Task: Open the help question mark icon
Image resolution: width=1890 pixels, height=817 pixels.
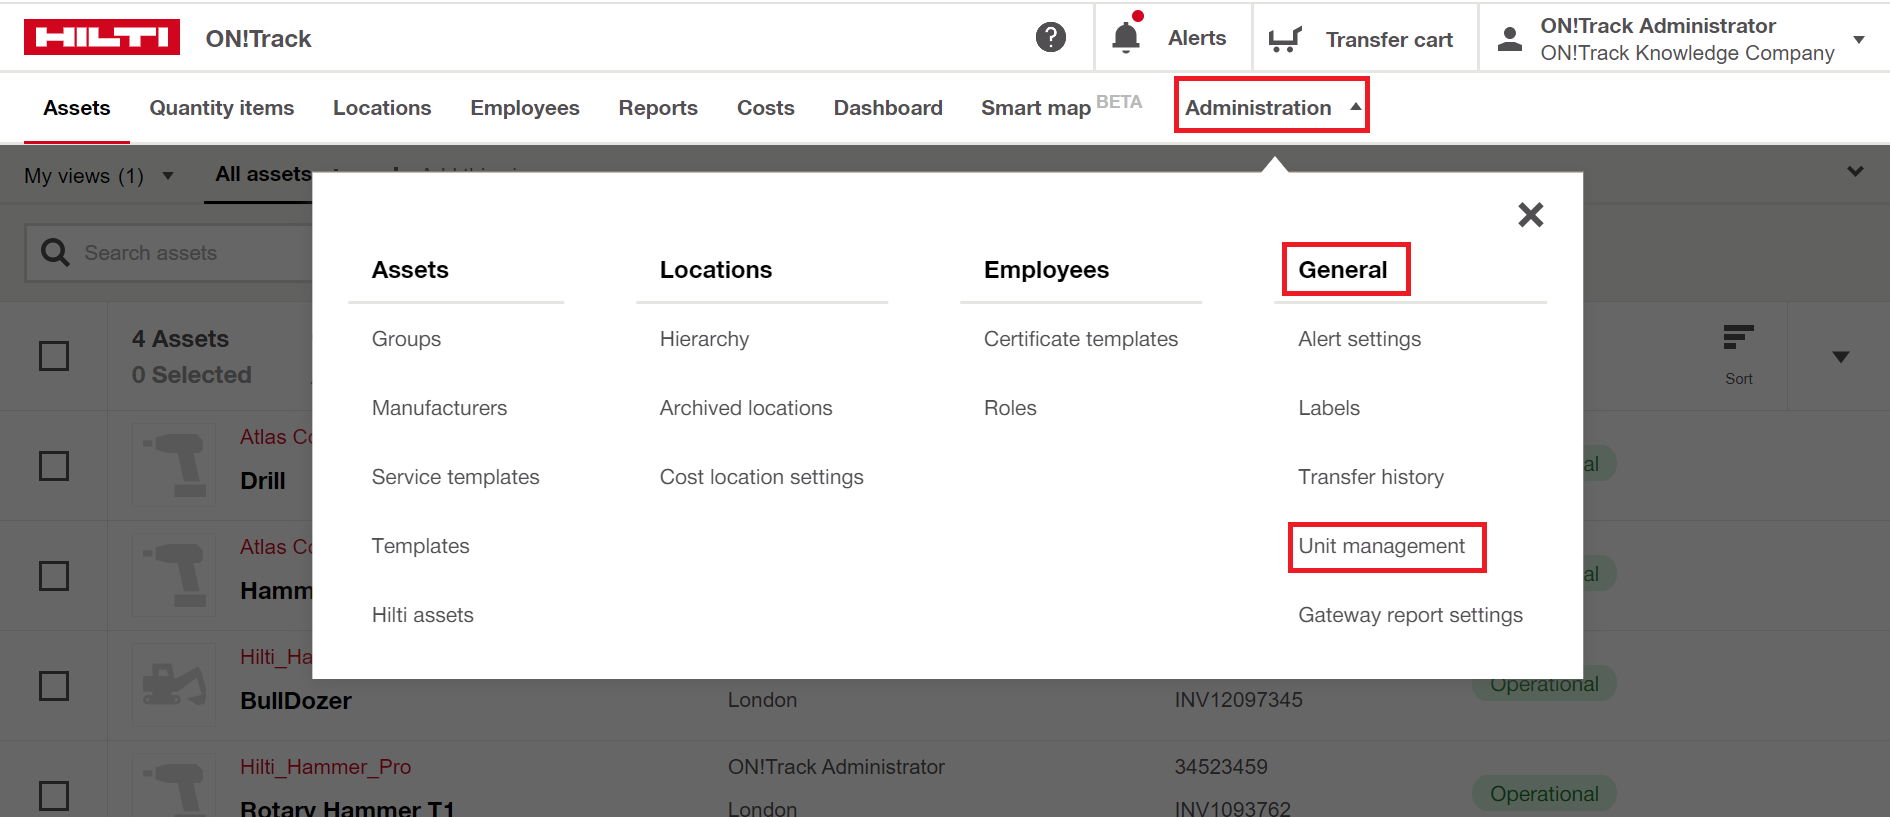Action: [1050, 37]
